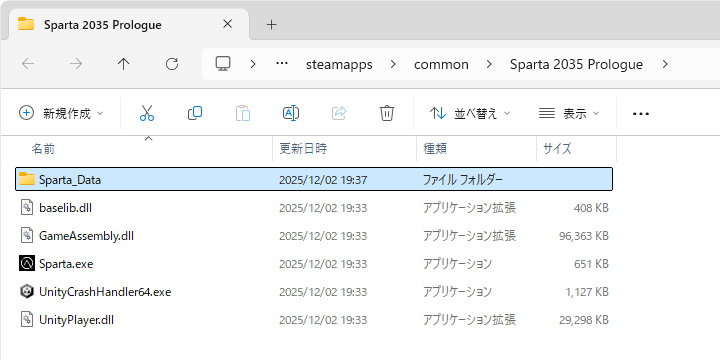720x360 pixels.
Task: Open the 表示 view dropdown
Action: (x=569, y=113)
